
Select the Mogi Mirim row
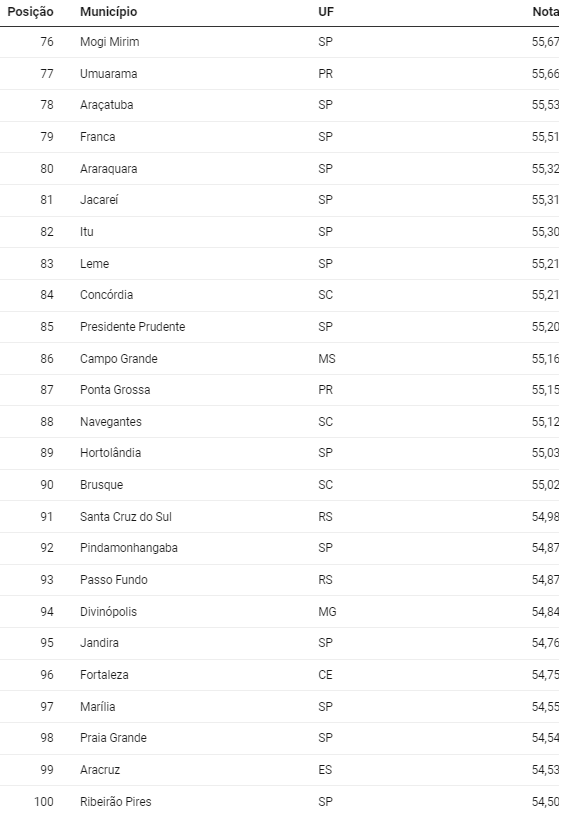279,42
